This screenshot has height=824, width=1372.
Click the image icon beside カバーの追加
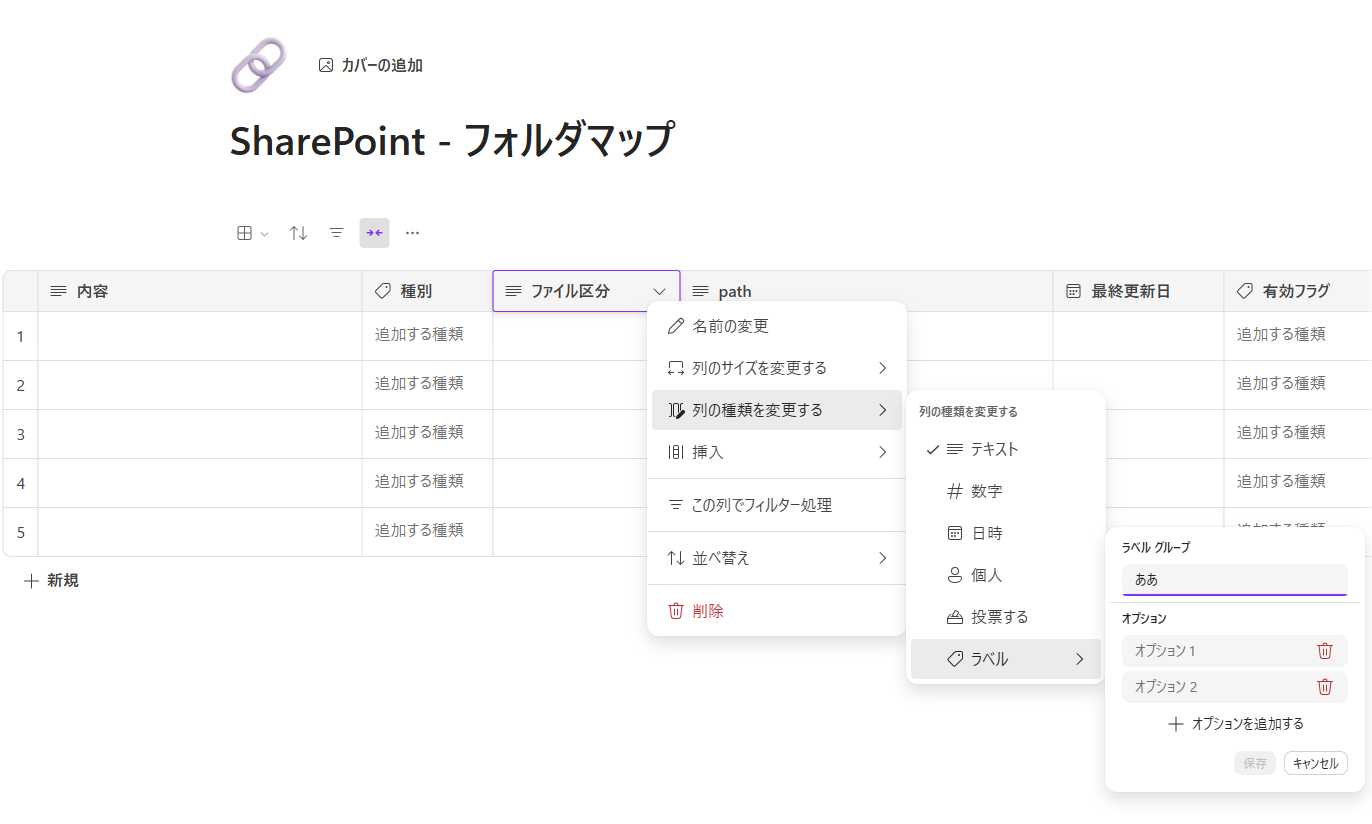(x=325, y=65)
